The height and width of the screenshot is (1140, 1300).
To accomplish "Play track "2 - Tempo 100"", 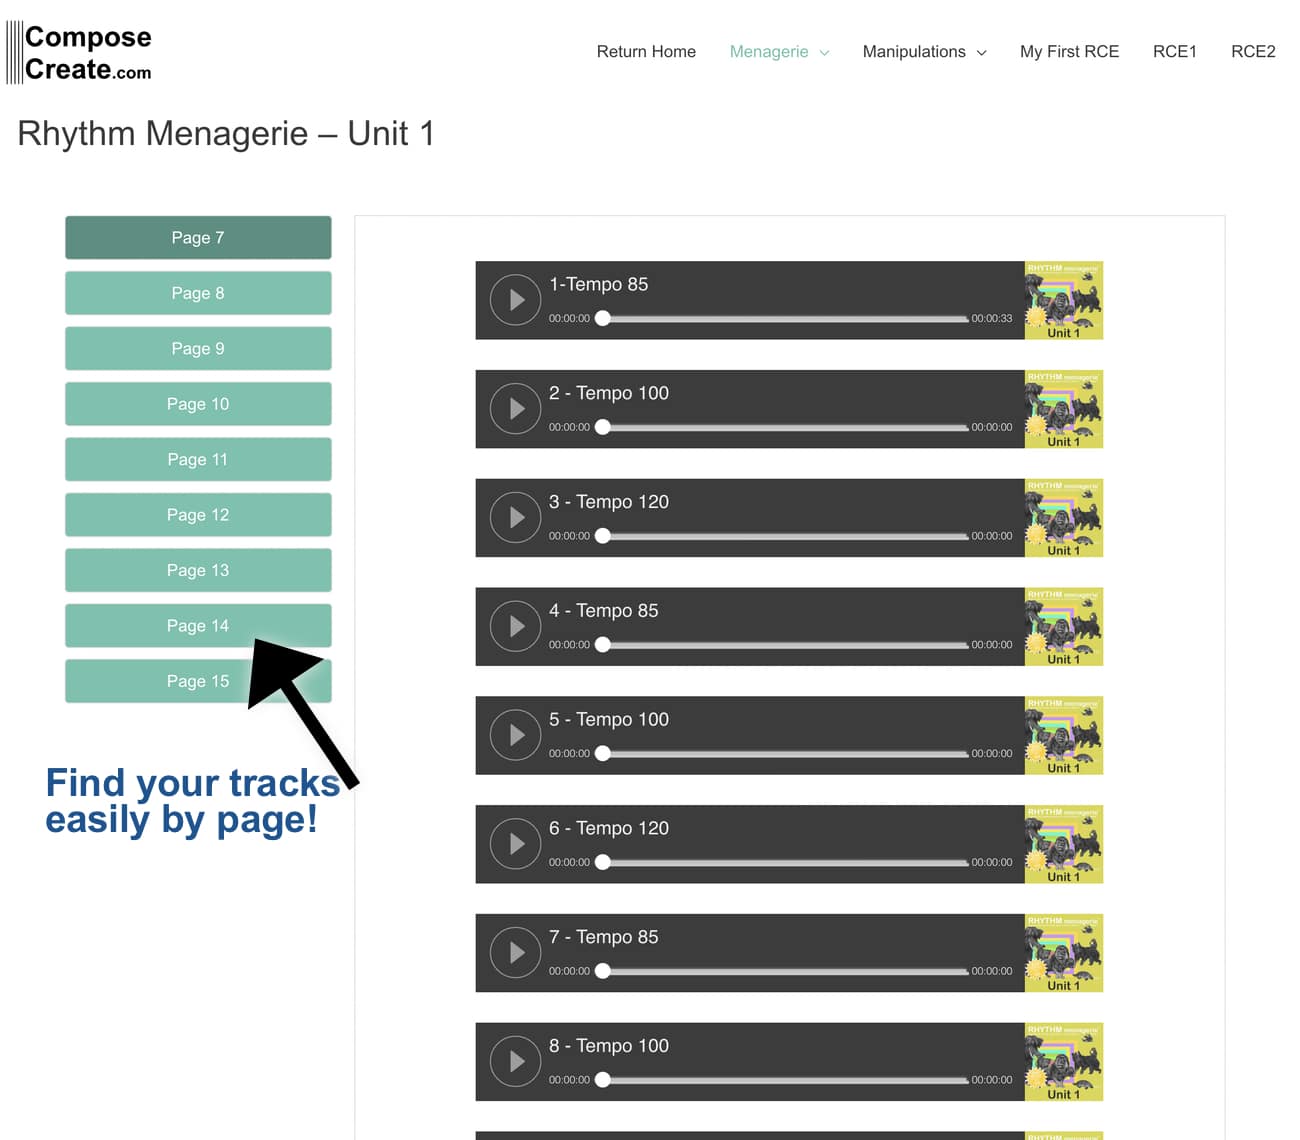I will pyautogui.click(x=515, y=408).
